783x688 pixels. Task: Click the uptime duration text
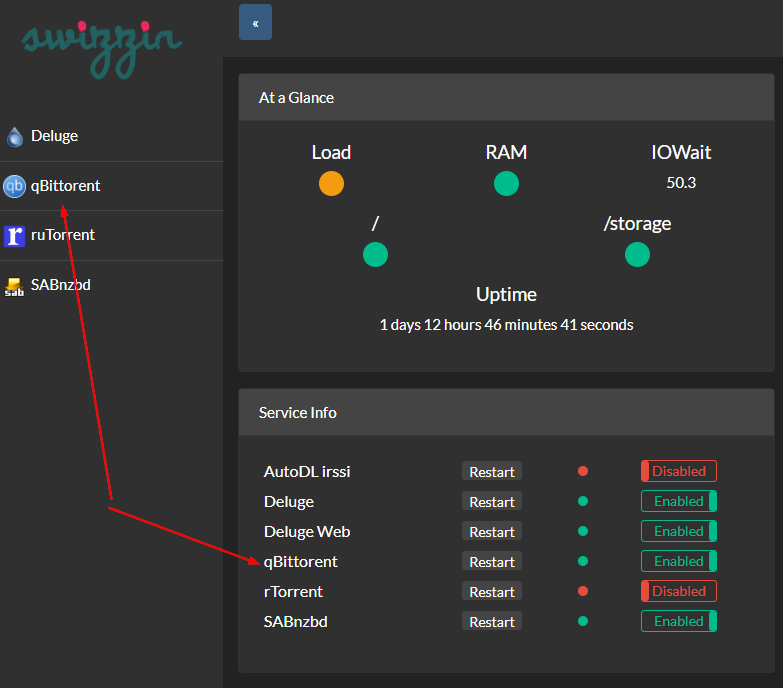click(x=506, y=325)
